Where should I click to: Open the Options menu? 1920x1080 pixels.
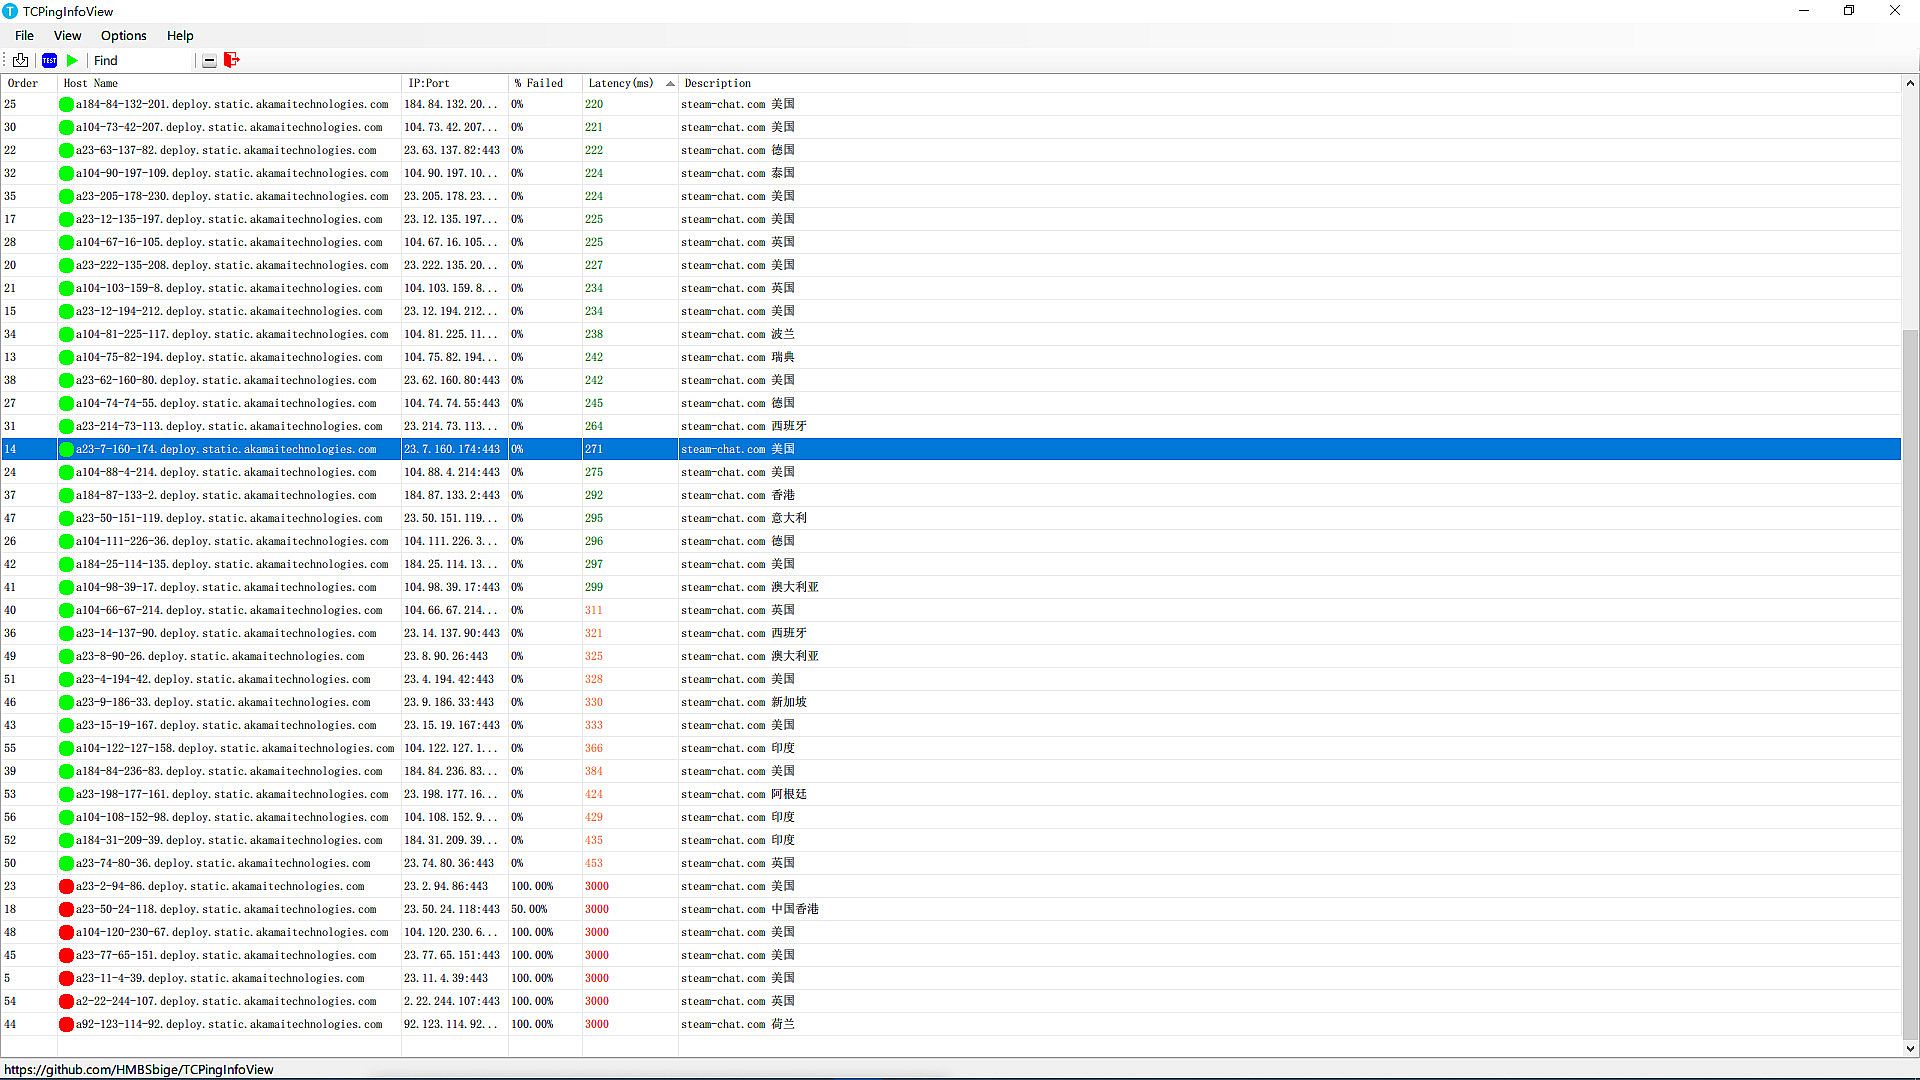[x=123, y=35]
